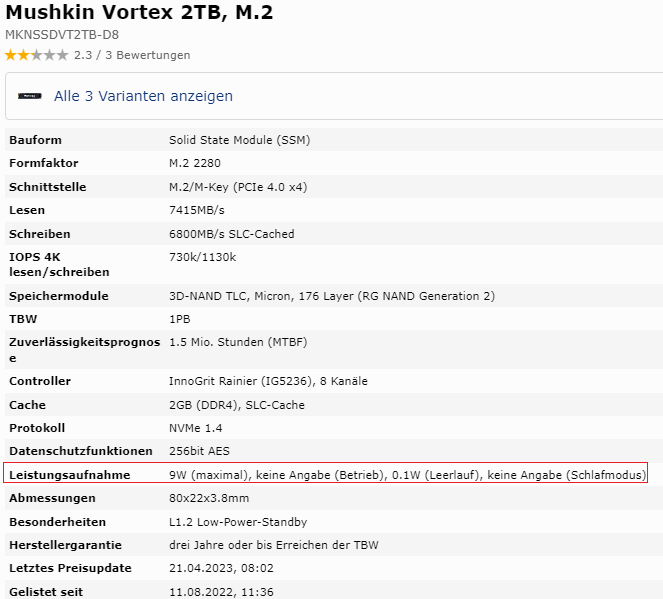Click the 'Gelistet seit' row label
Viewport: 663px width, 599px height.
coord(46,592)
